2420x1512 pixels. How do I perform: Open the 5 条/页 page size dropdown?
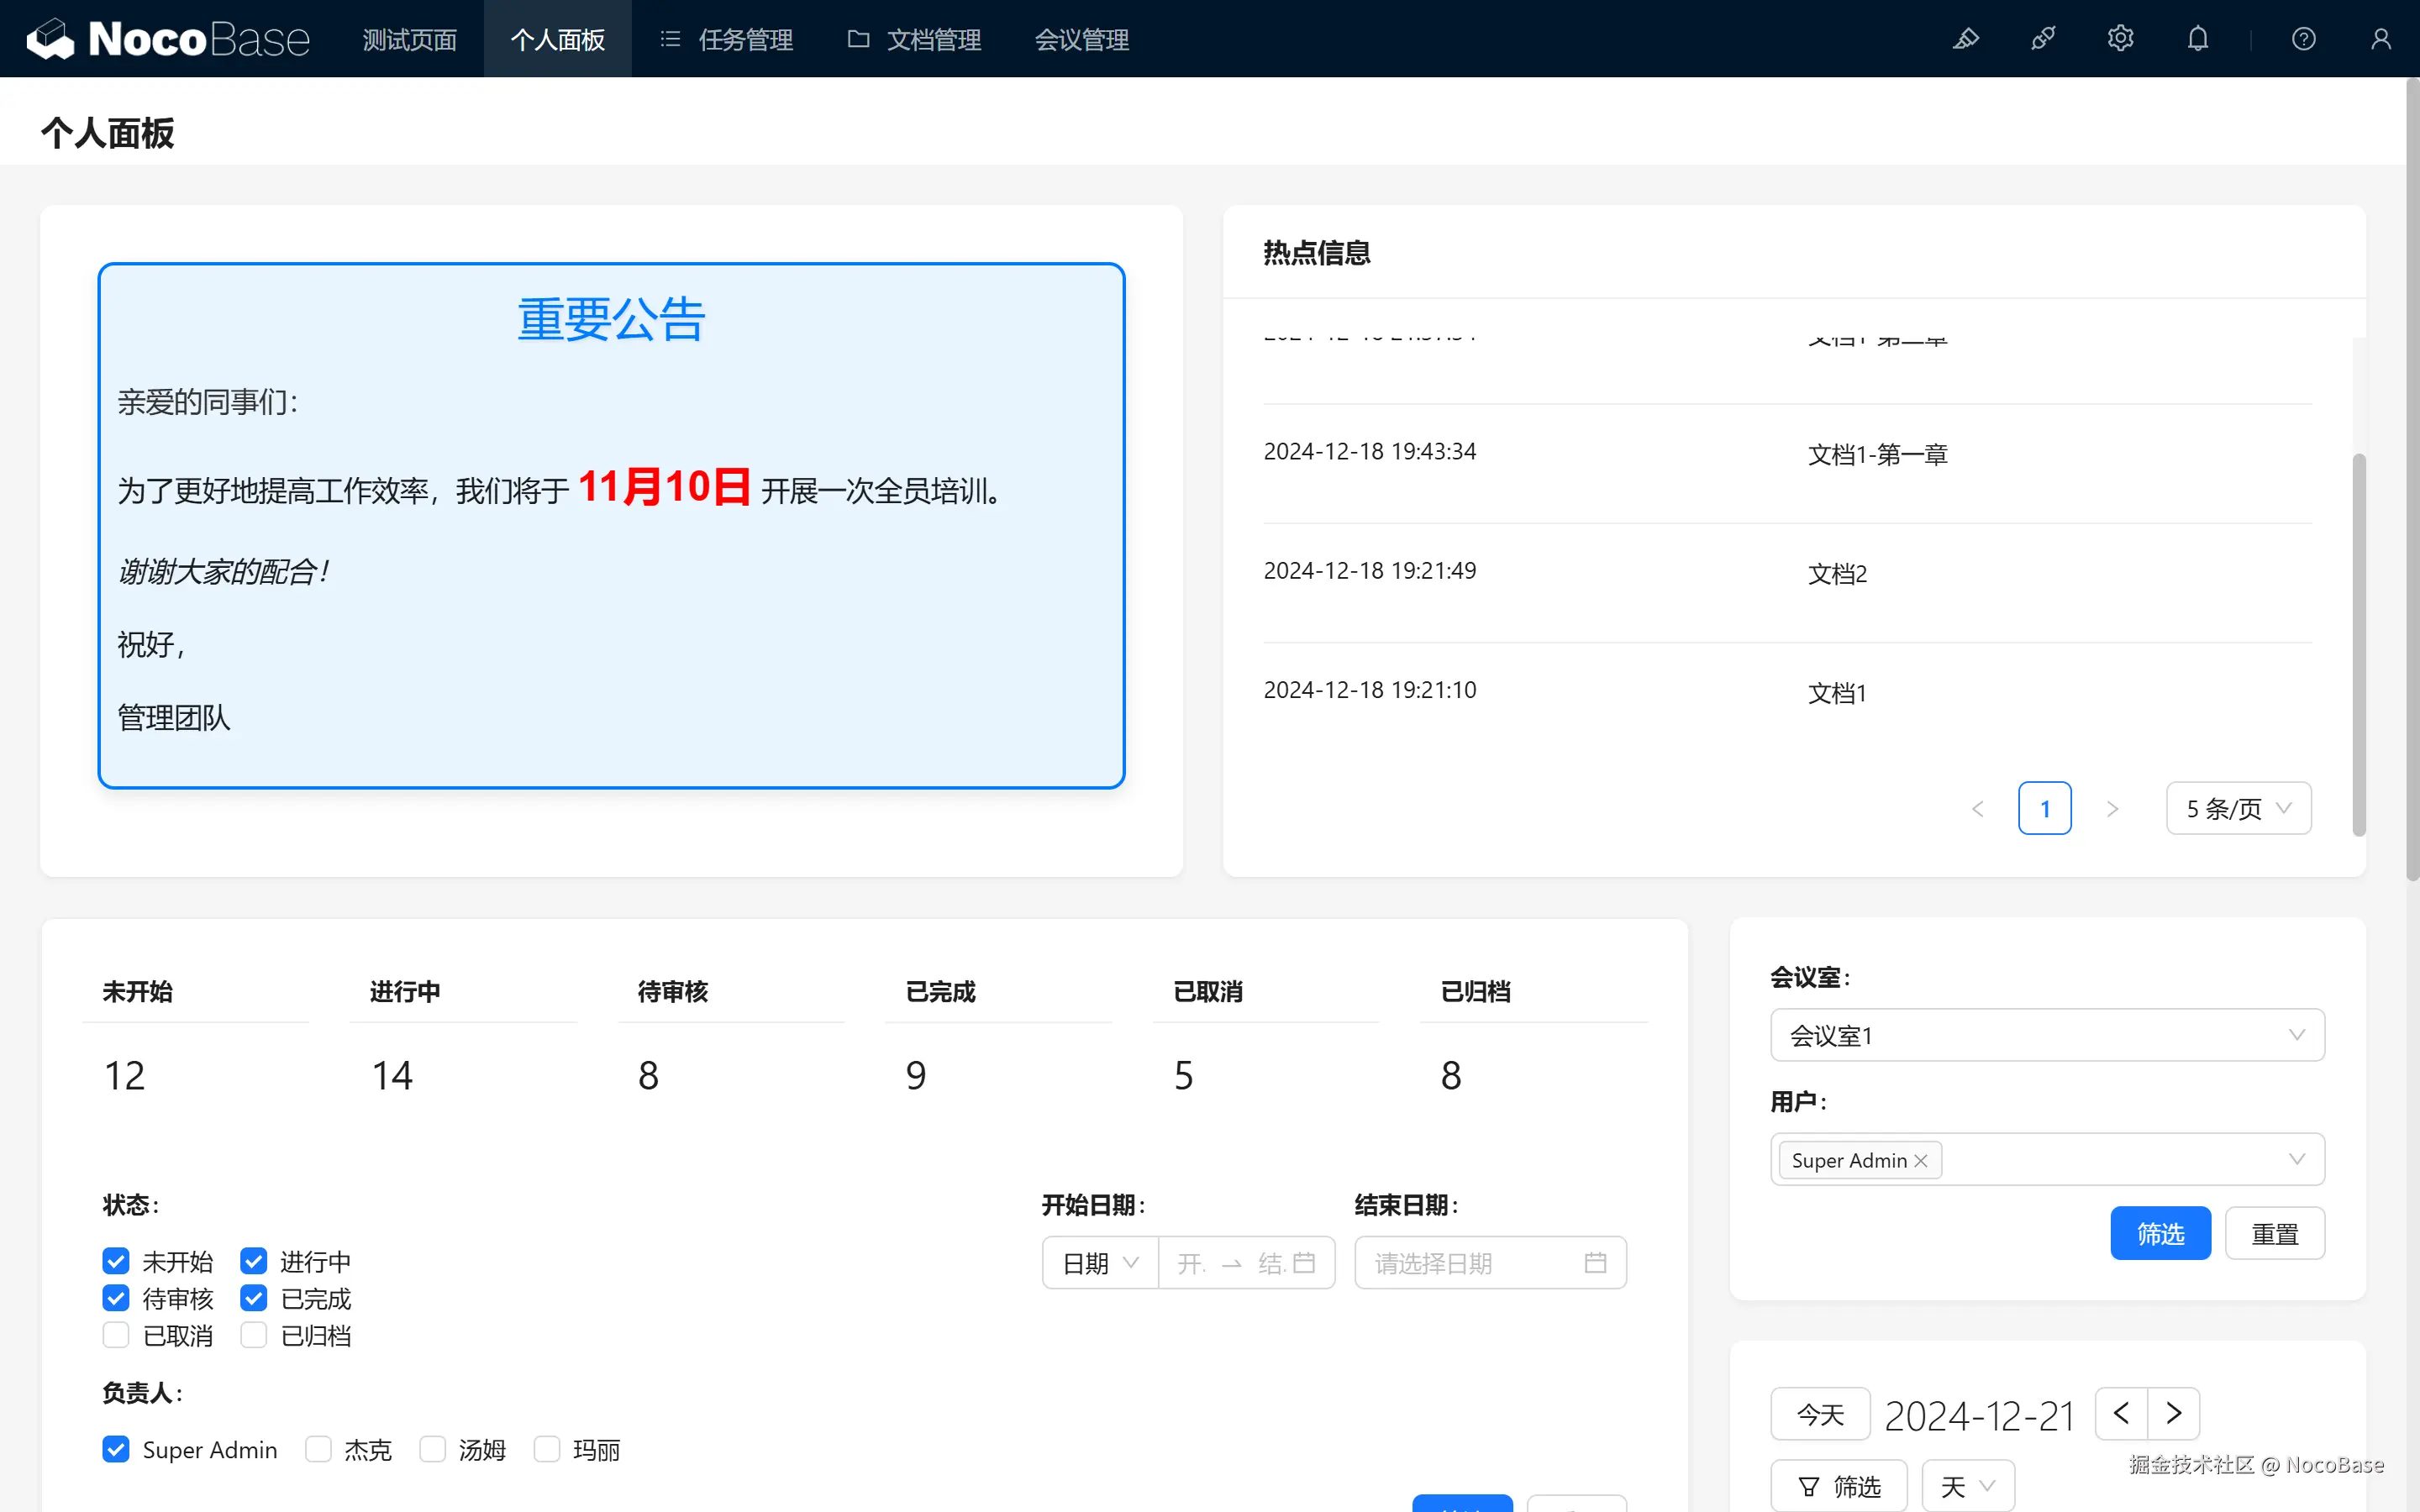tap(2238, 808)
